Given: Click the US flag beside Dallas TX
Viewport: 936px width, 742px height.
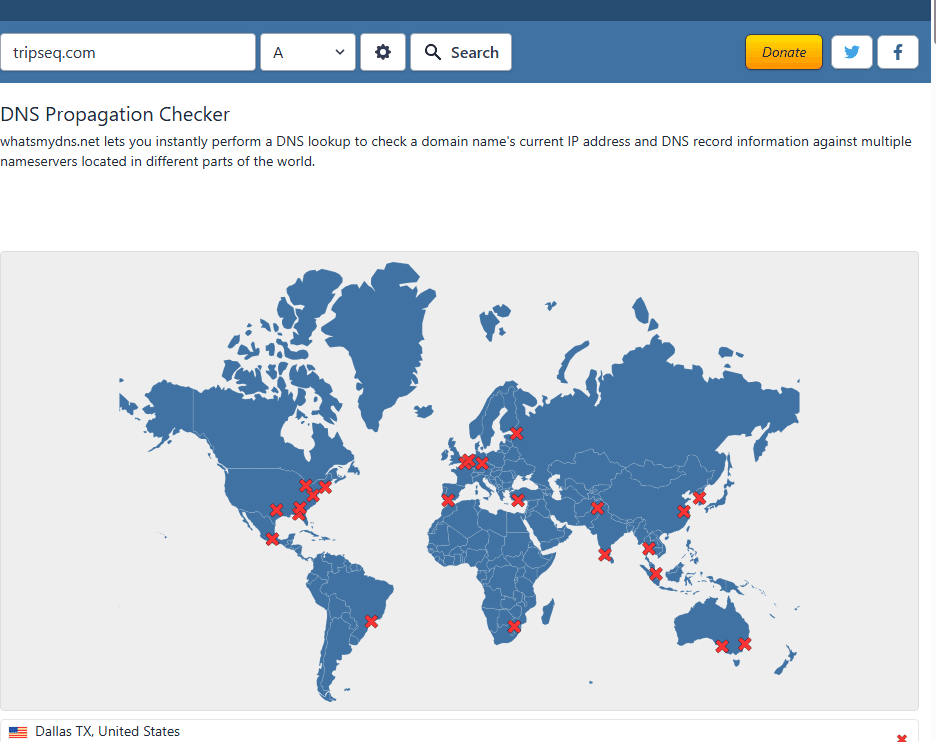Looking at the screenshot, I should pos(18,732).
